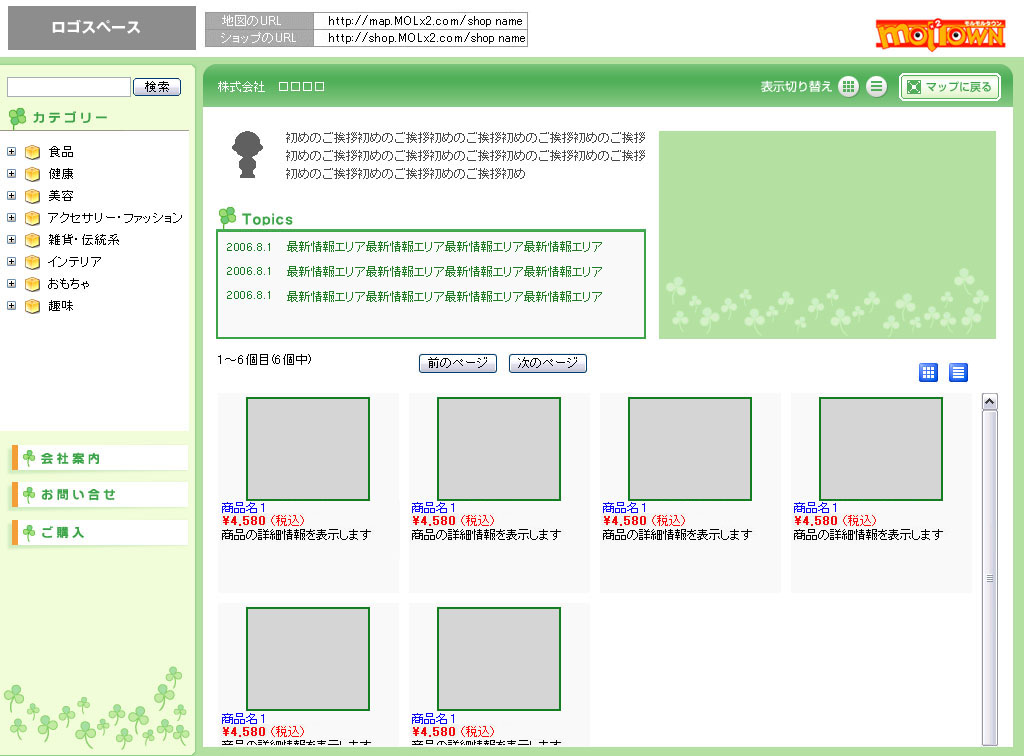Click the large green banner image
The height and width of the screenshot is (756, 1024).
tap(827, 235)
